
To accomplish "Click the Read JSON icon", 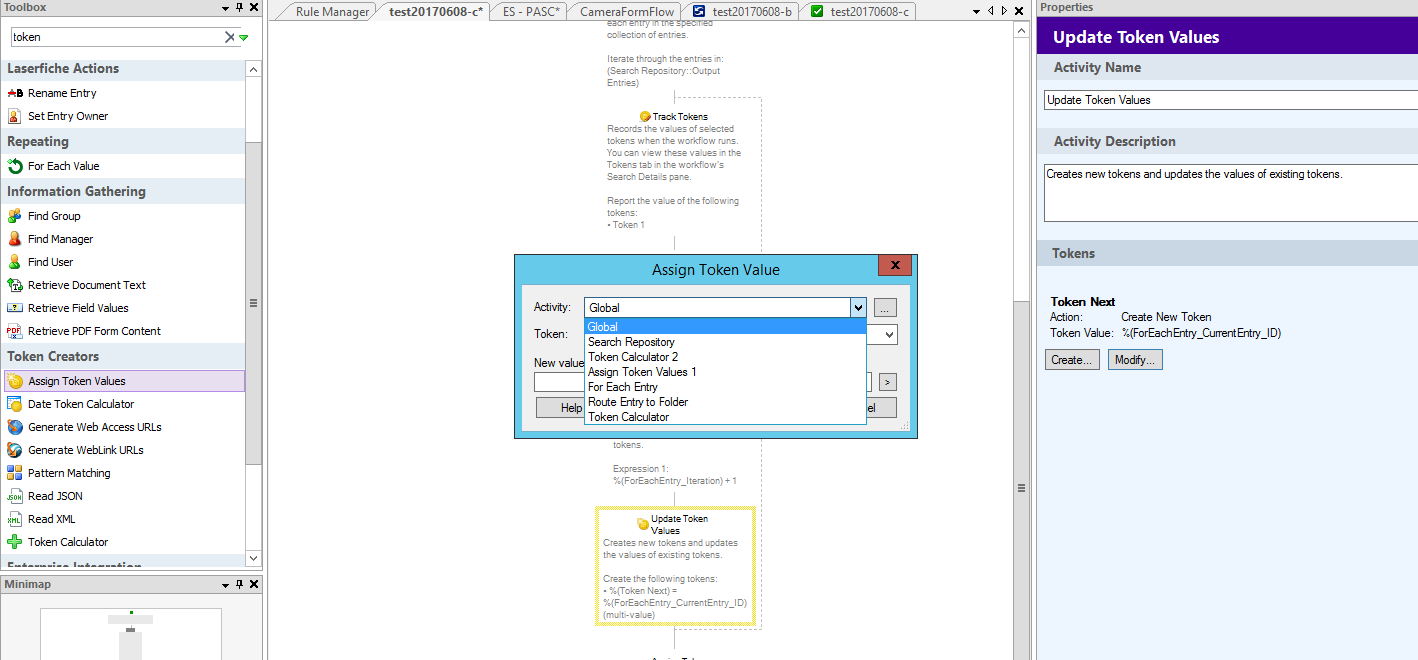I will click(x=14, y=496).
